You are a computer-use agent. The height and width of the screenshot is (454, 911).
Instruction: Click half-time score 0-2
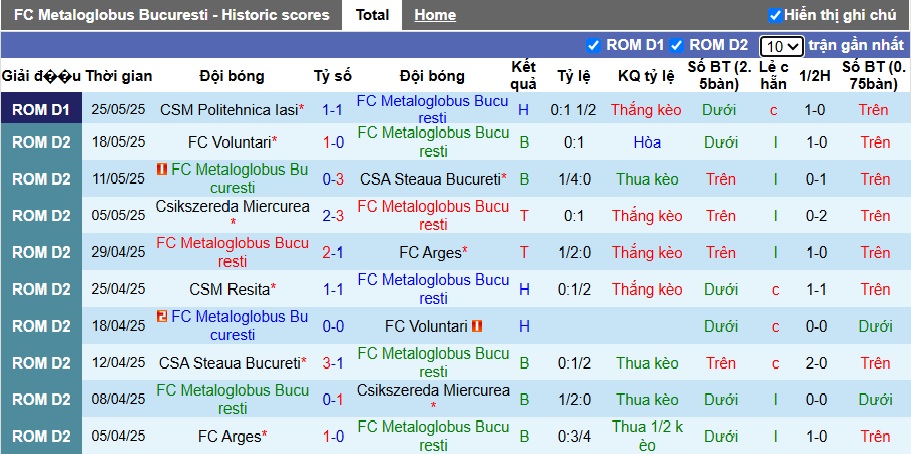pyautogui.click(x=816, y=216)
